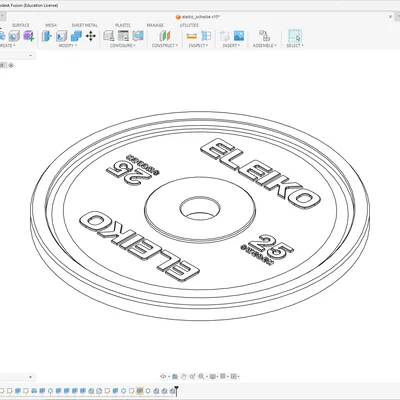Click the Orbit navigation icon

pos(163,376)
